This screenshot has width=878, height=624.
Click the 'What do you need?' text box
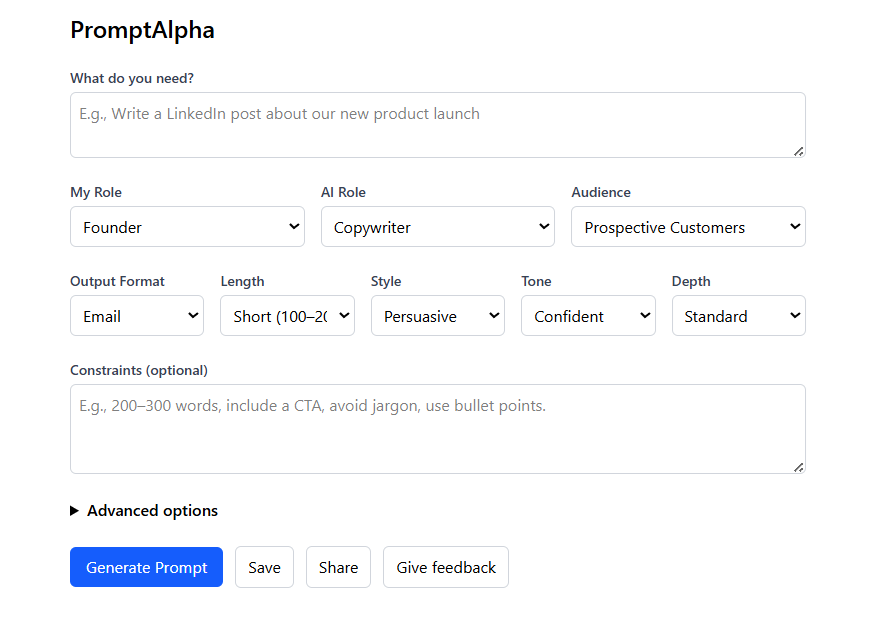[437, 125]
